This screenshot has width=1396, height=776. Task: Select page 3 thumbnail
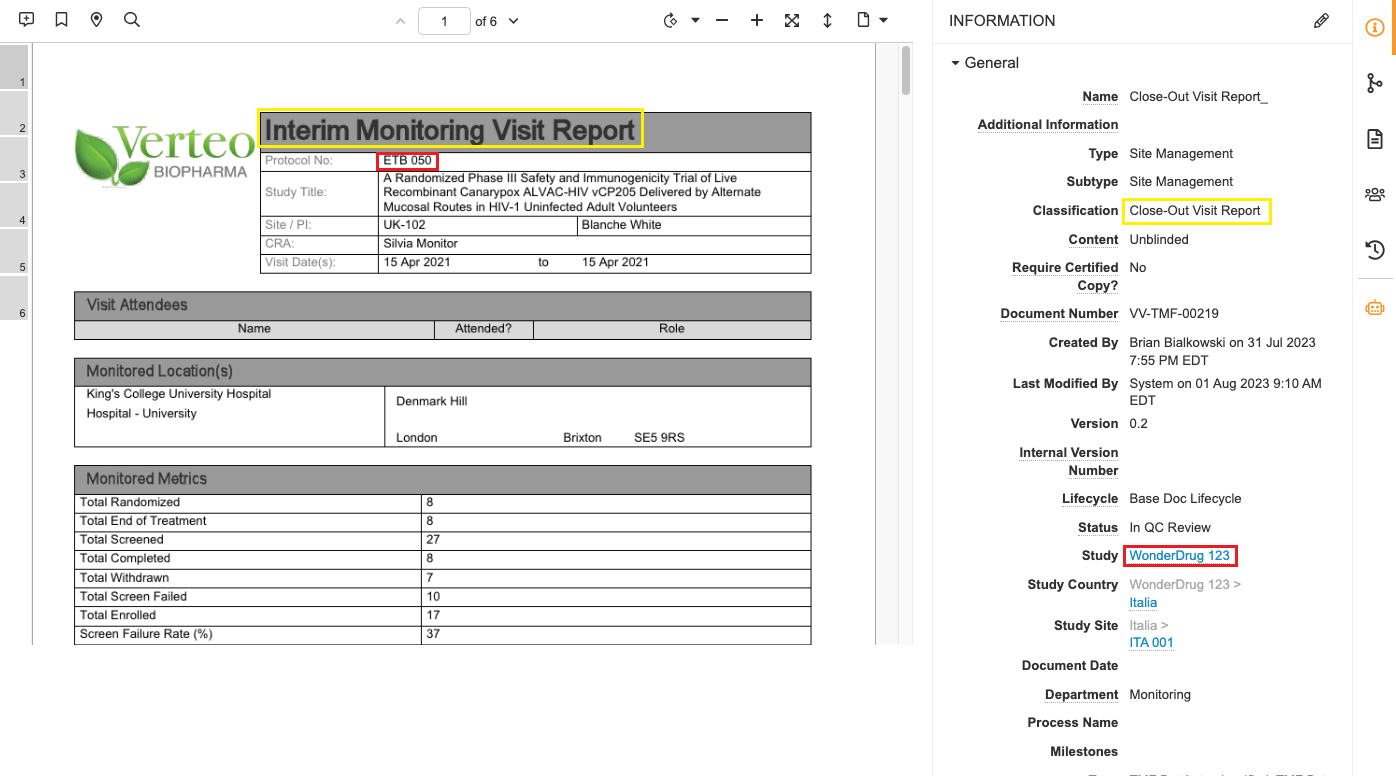[x=14, y=159]
